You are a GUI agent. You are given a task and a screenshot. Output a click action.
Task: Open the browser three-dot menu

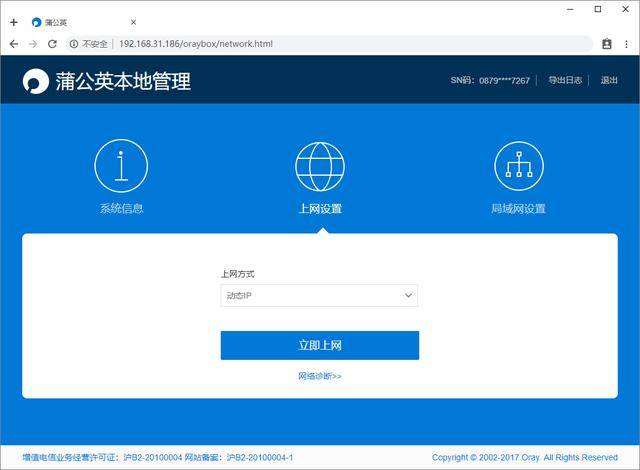(x=626, y=44)
